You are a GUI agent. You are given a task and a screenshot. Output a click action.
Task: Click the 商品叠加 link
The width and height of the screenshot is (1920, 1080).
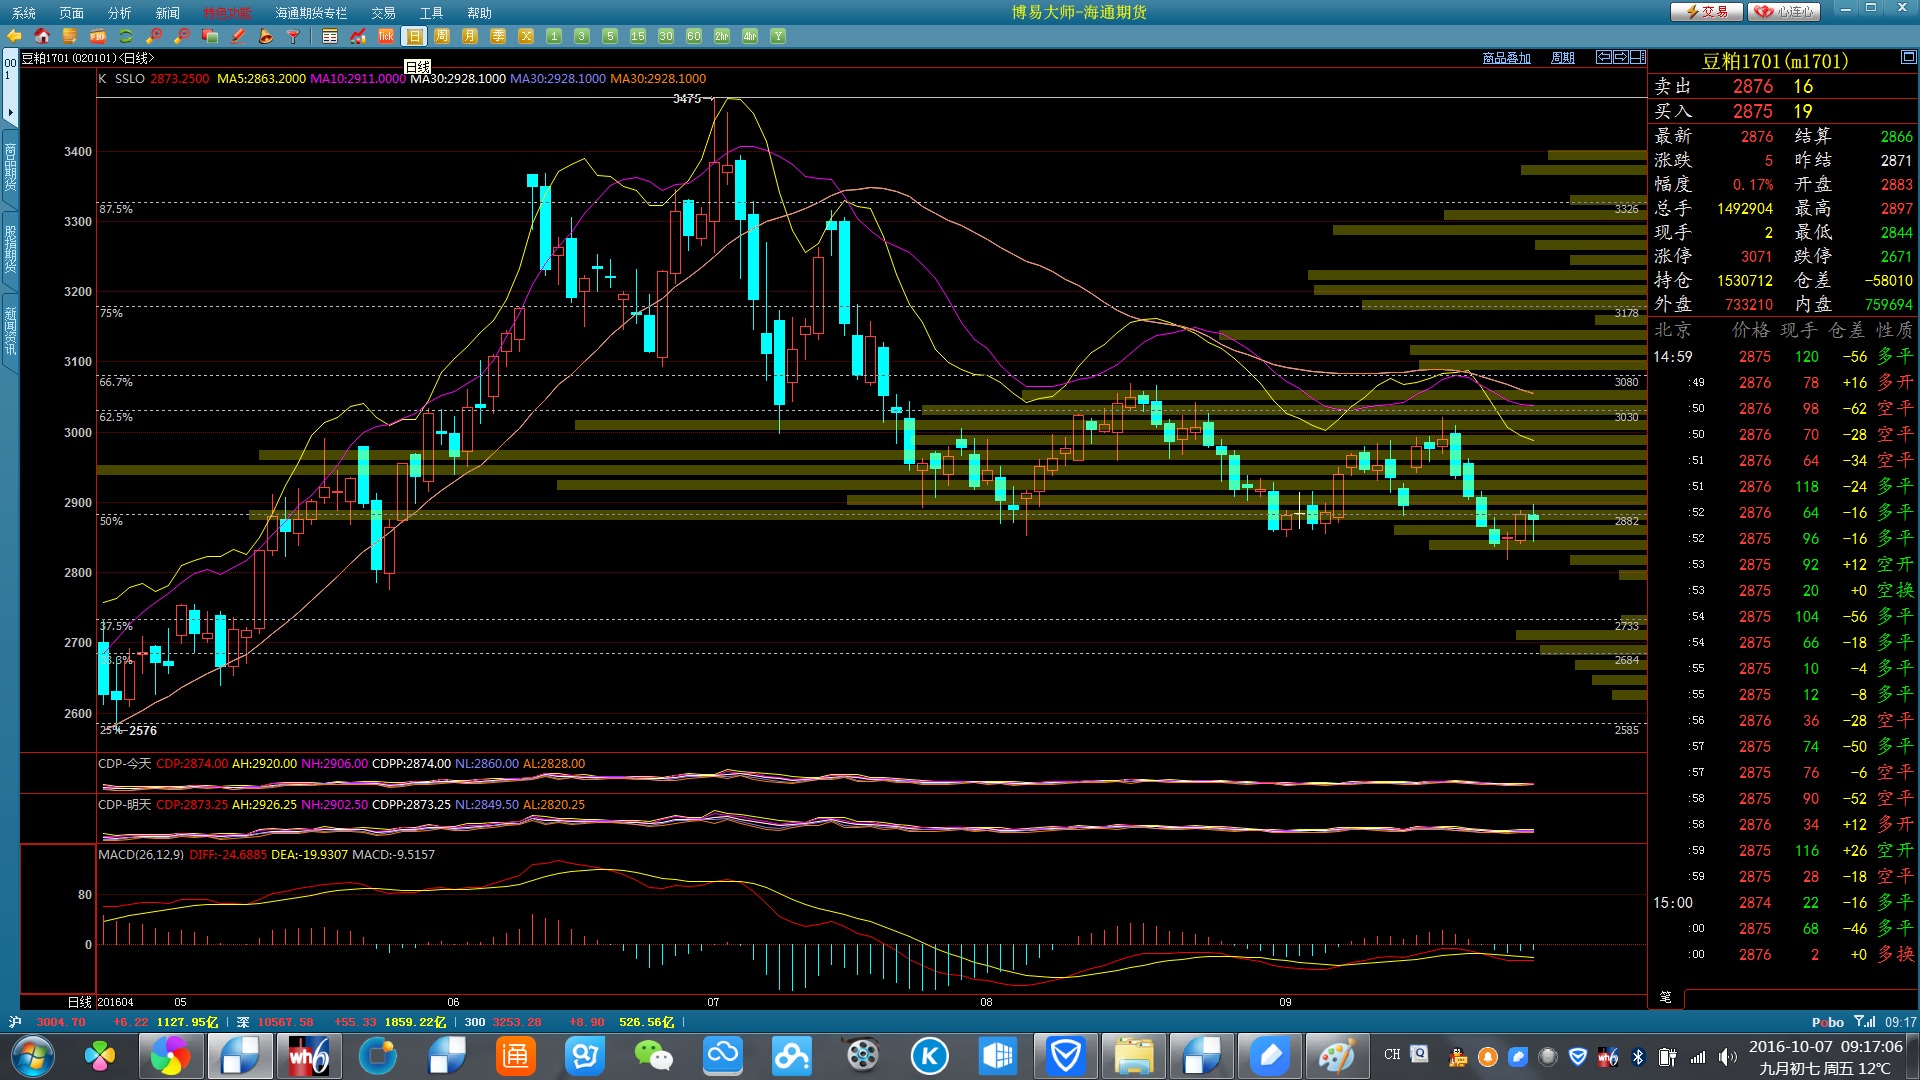click(x=1506, y=58)
